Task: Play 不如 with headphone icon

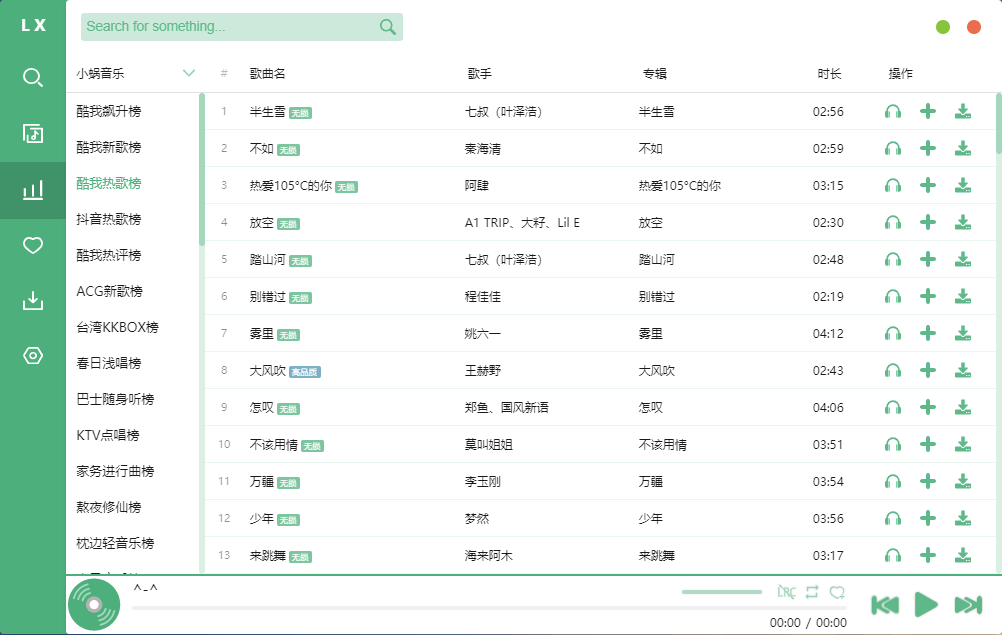Action: (893, 149)
